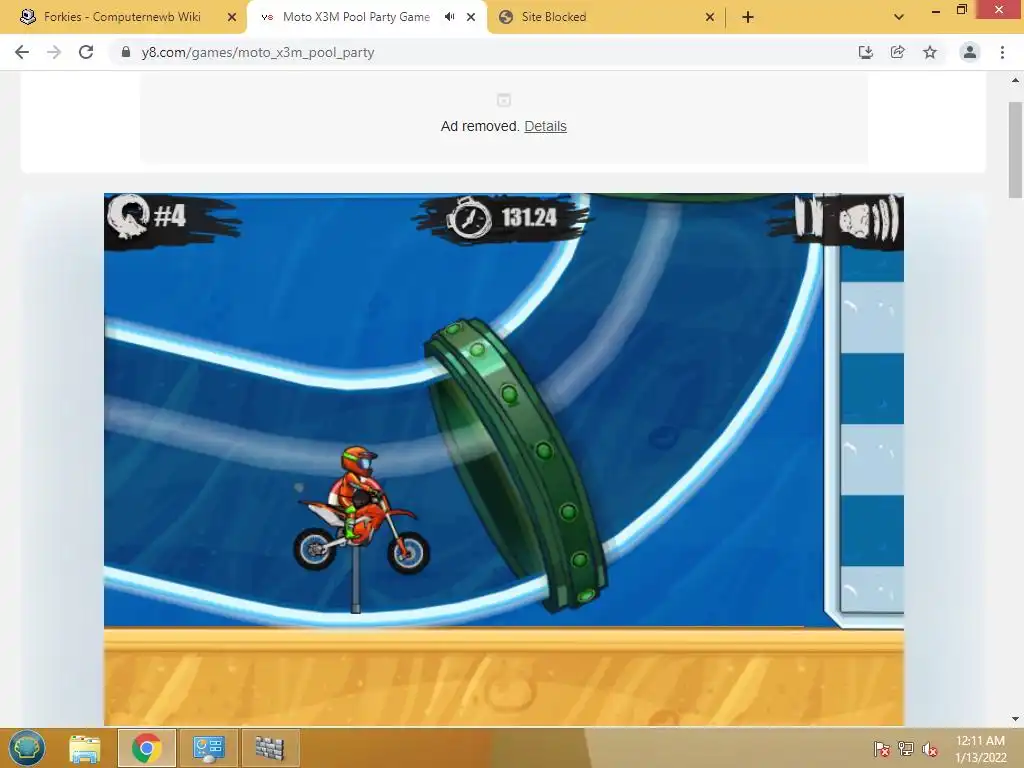This screenshot has width=1024, height=768.
Task: Pause the game with the pause icon
Action: tap(808, 216)
